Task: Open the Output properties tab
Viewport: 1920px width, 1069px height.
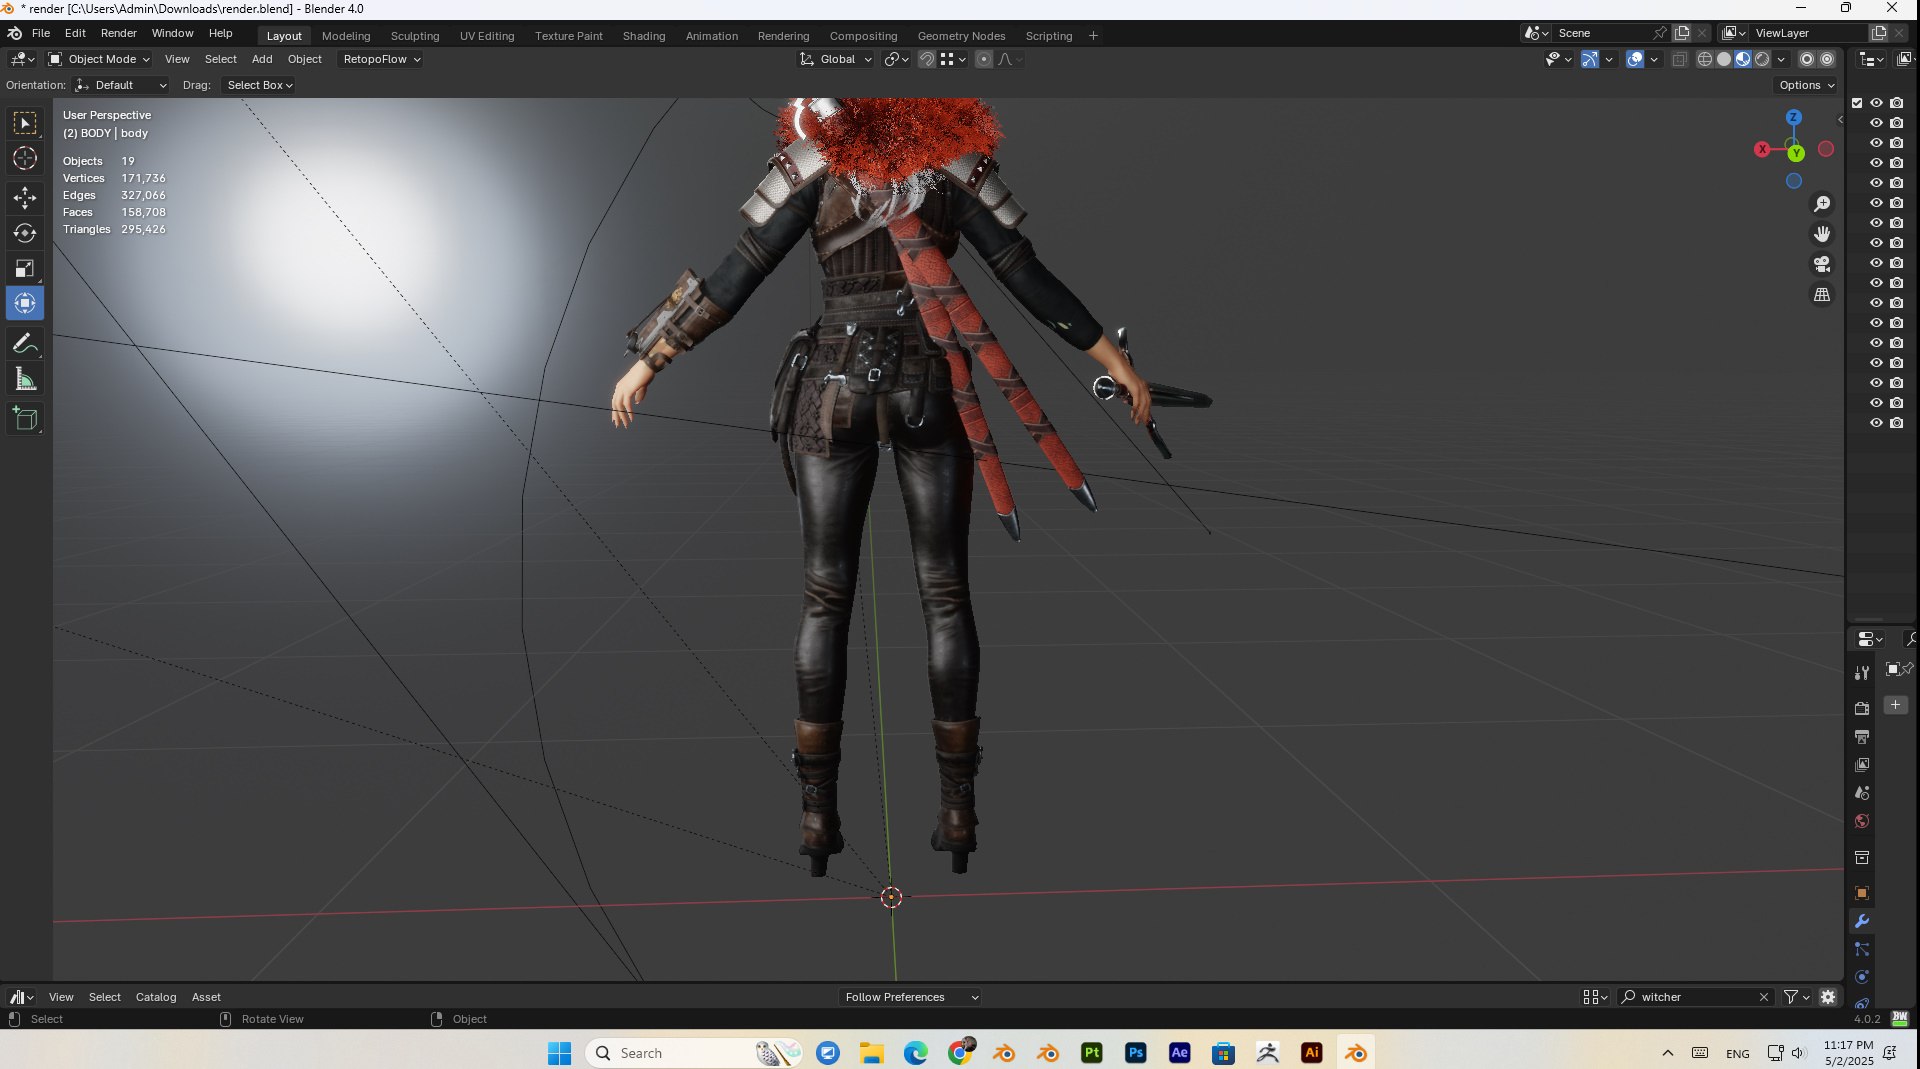Action: [x=1862, y=737]
